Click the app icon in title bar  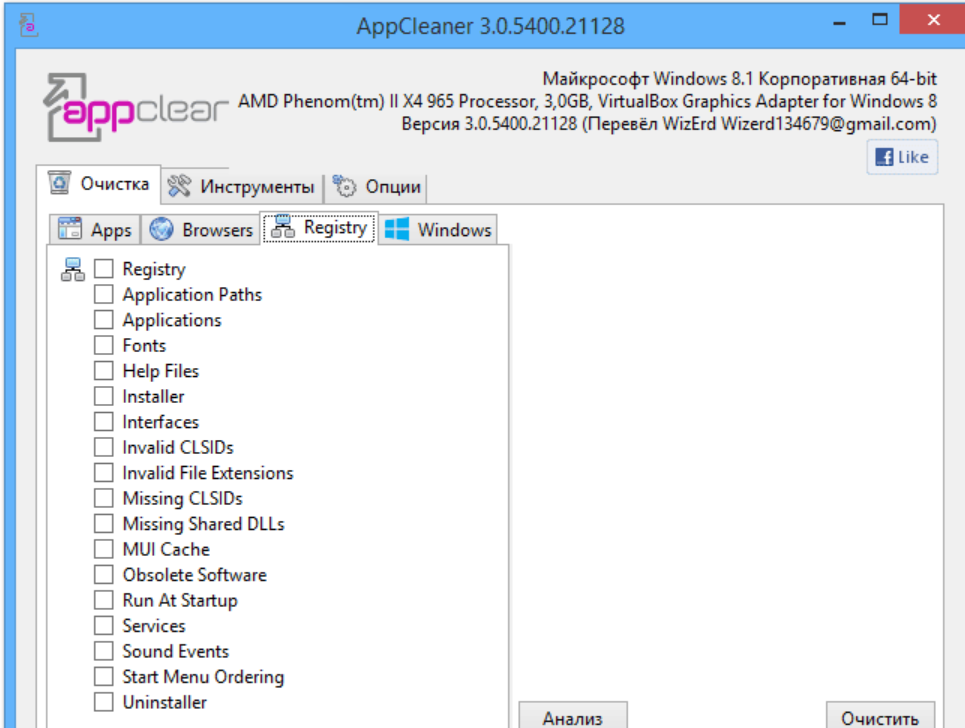tap(28, 25)
